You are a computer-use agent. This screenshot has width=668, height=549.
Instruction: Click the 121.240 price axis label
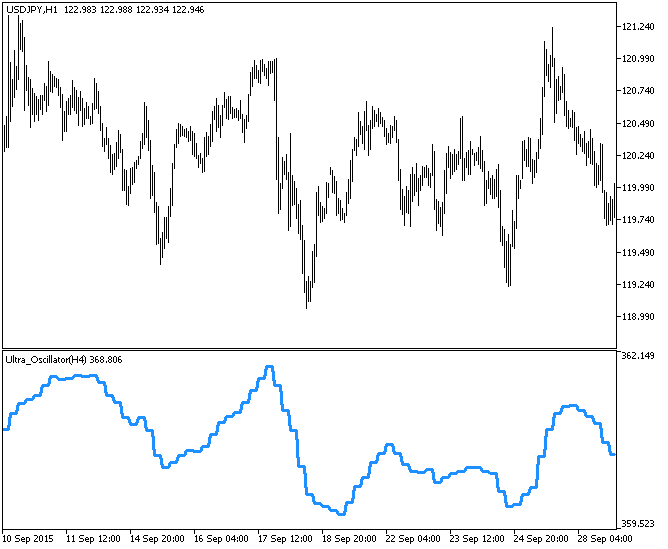637,26
